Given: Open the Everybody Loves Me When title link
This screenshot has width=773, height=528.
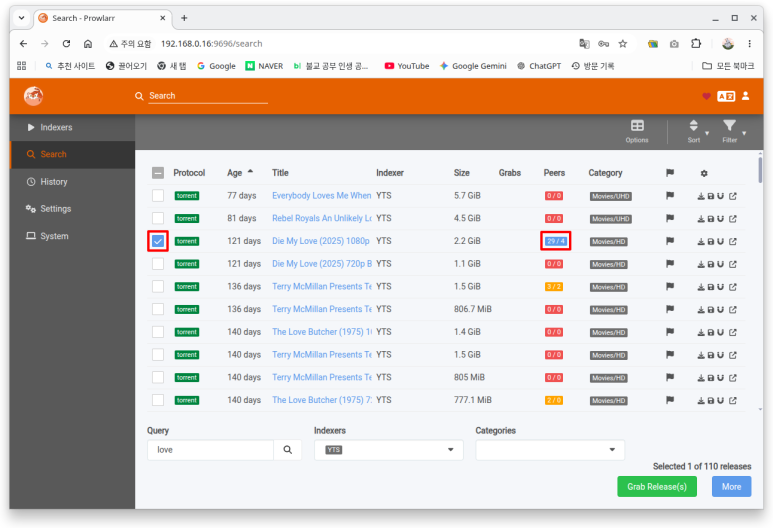Looking at the screenshot, I should [321, 196].
